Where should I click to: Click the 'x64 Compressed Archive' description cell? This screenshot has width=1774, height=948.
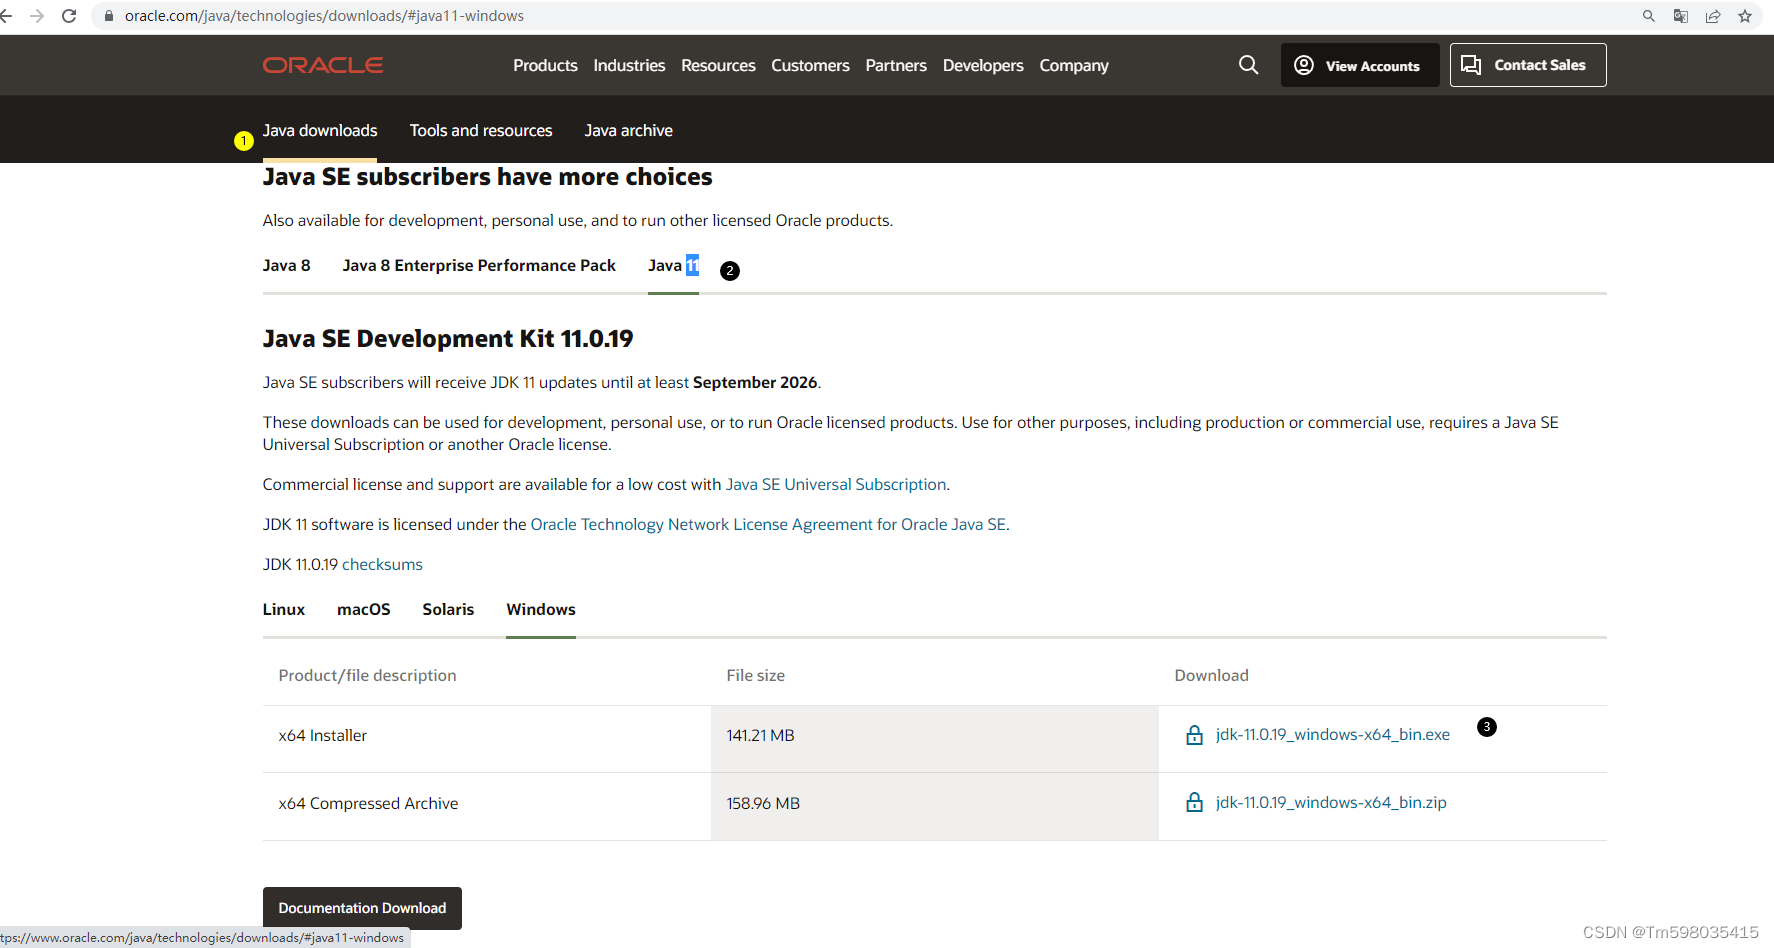coord(486,807)
